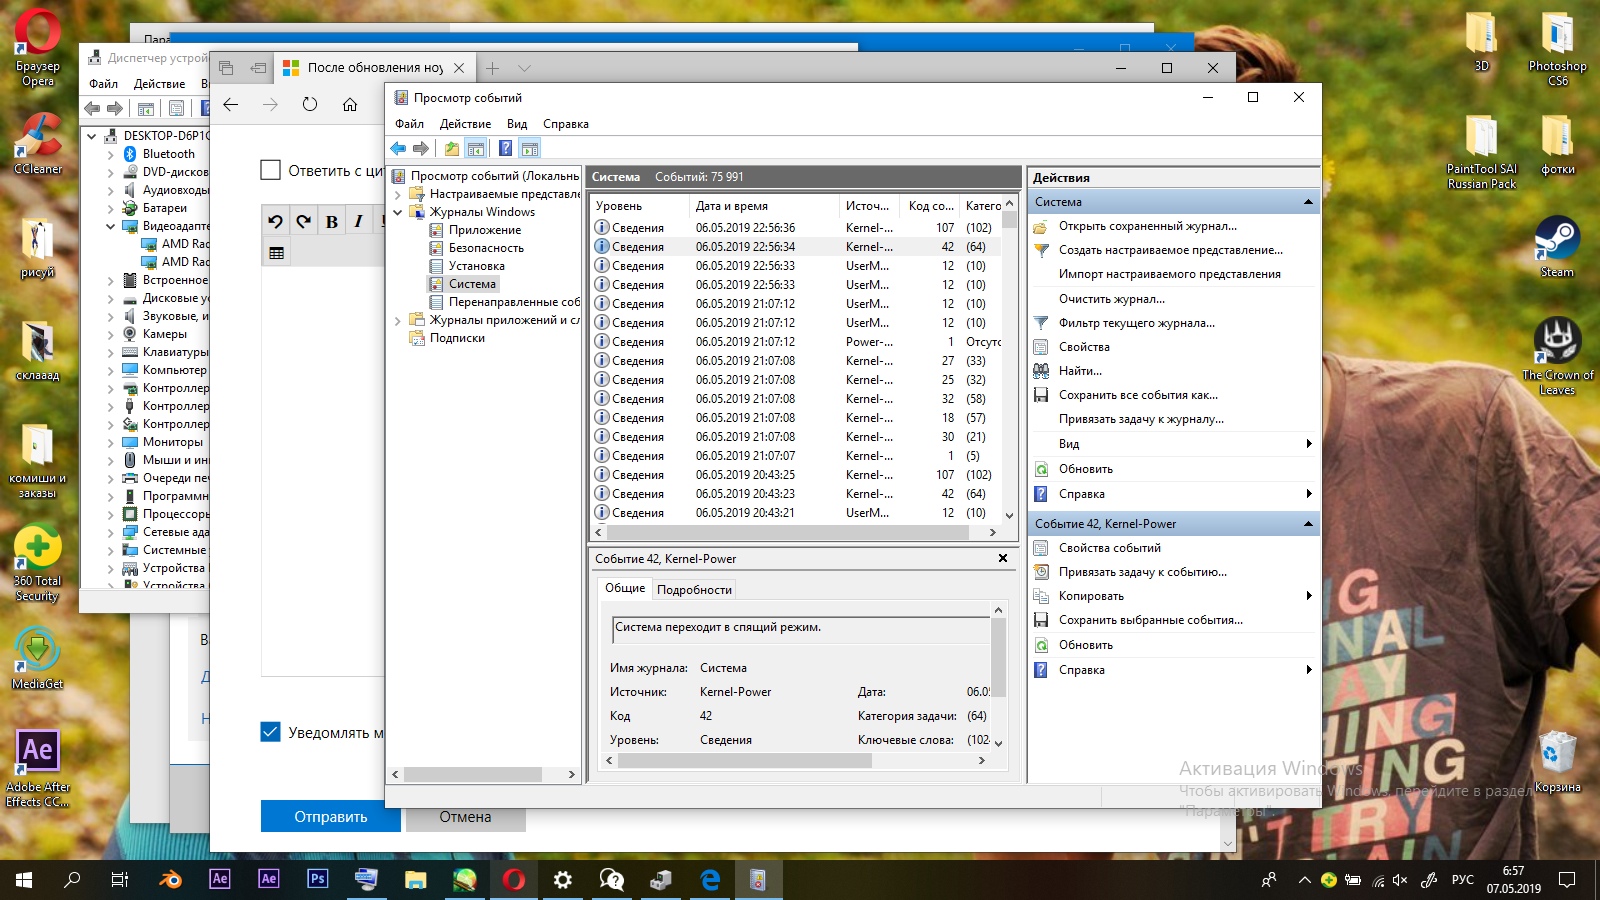Select 'Приложение' log in the tree
This screenshot has width=1600, height=900.
(x=485, y=230)
